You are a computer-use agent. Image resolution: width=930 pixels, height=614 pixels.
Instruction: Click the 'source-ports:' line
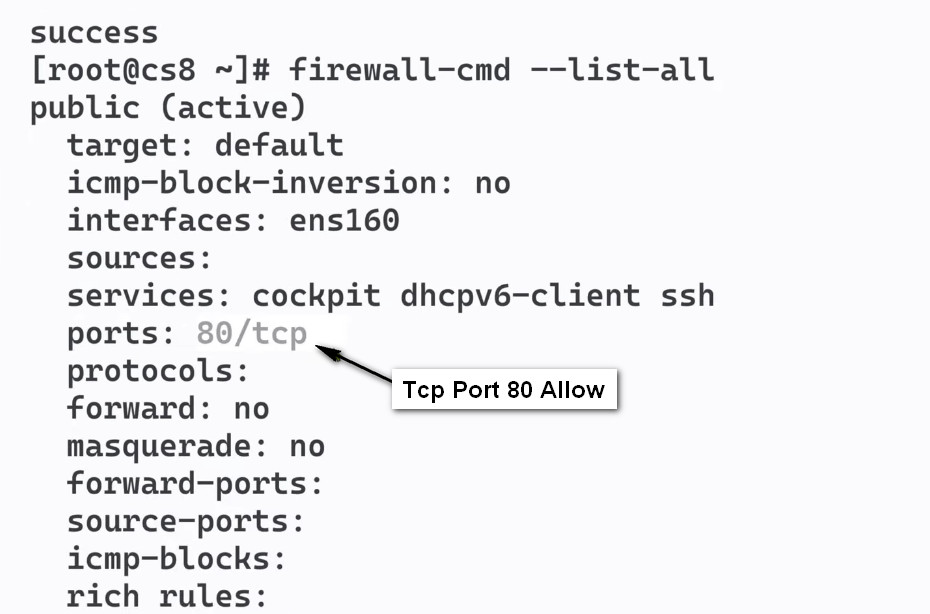click(x=186, y=523)
